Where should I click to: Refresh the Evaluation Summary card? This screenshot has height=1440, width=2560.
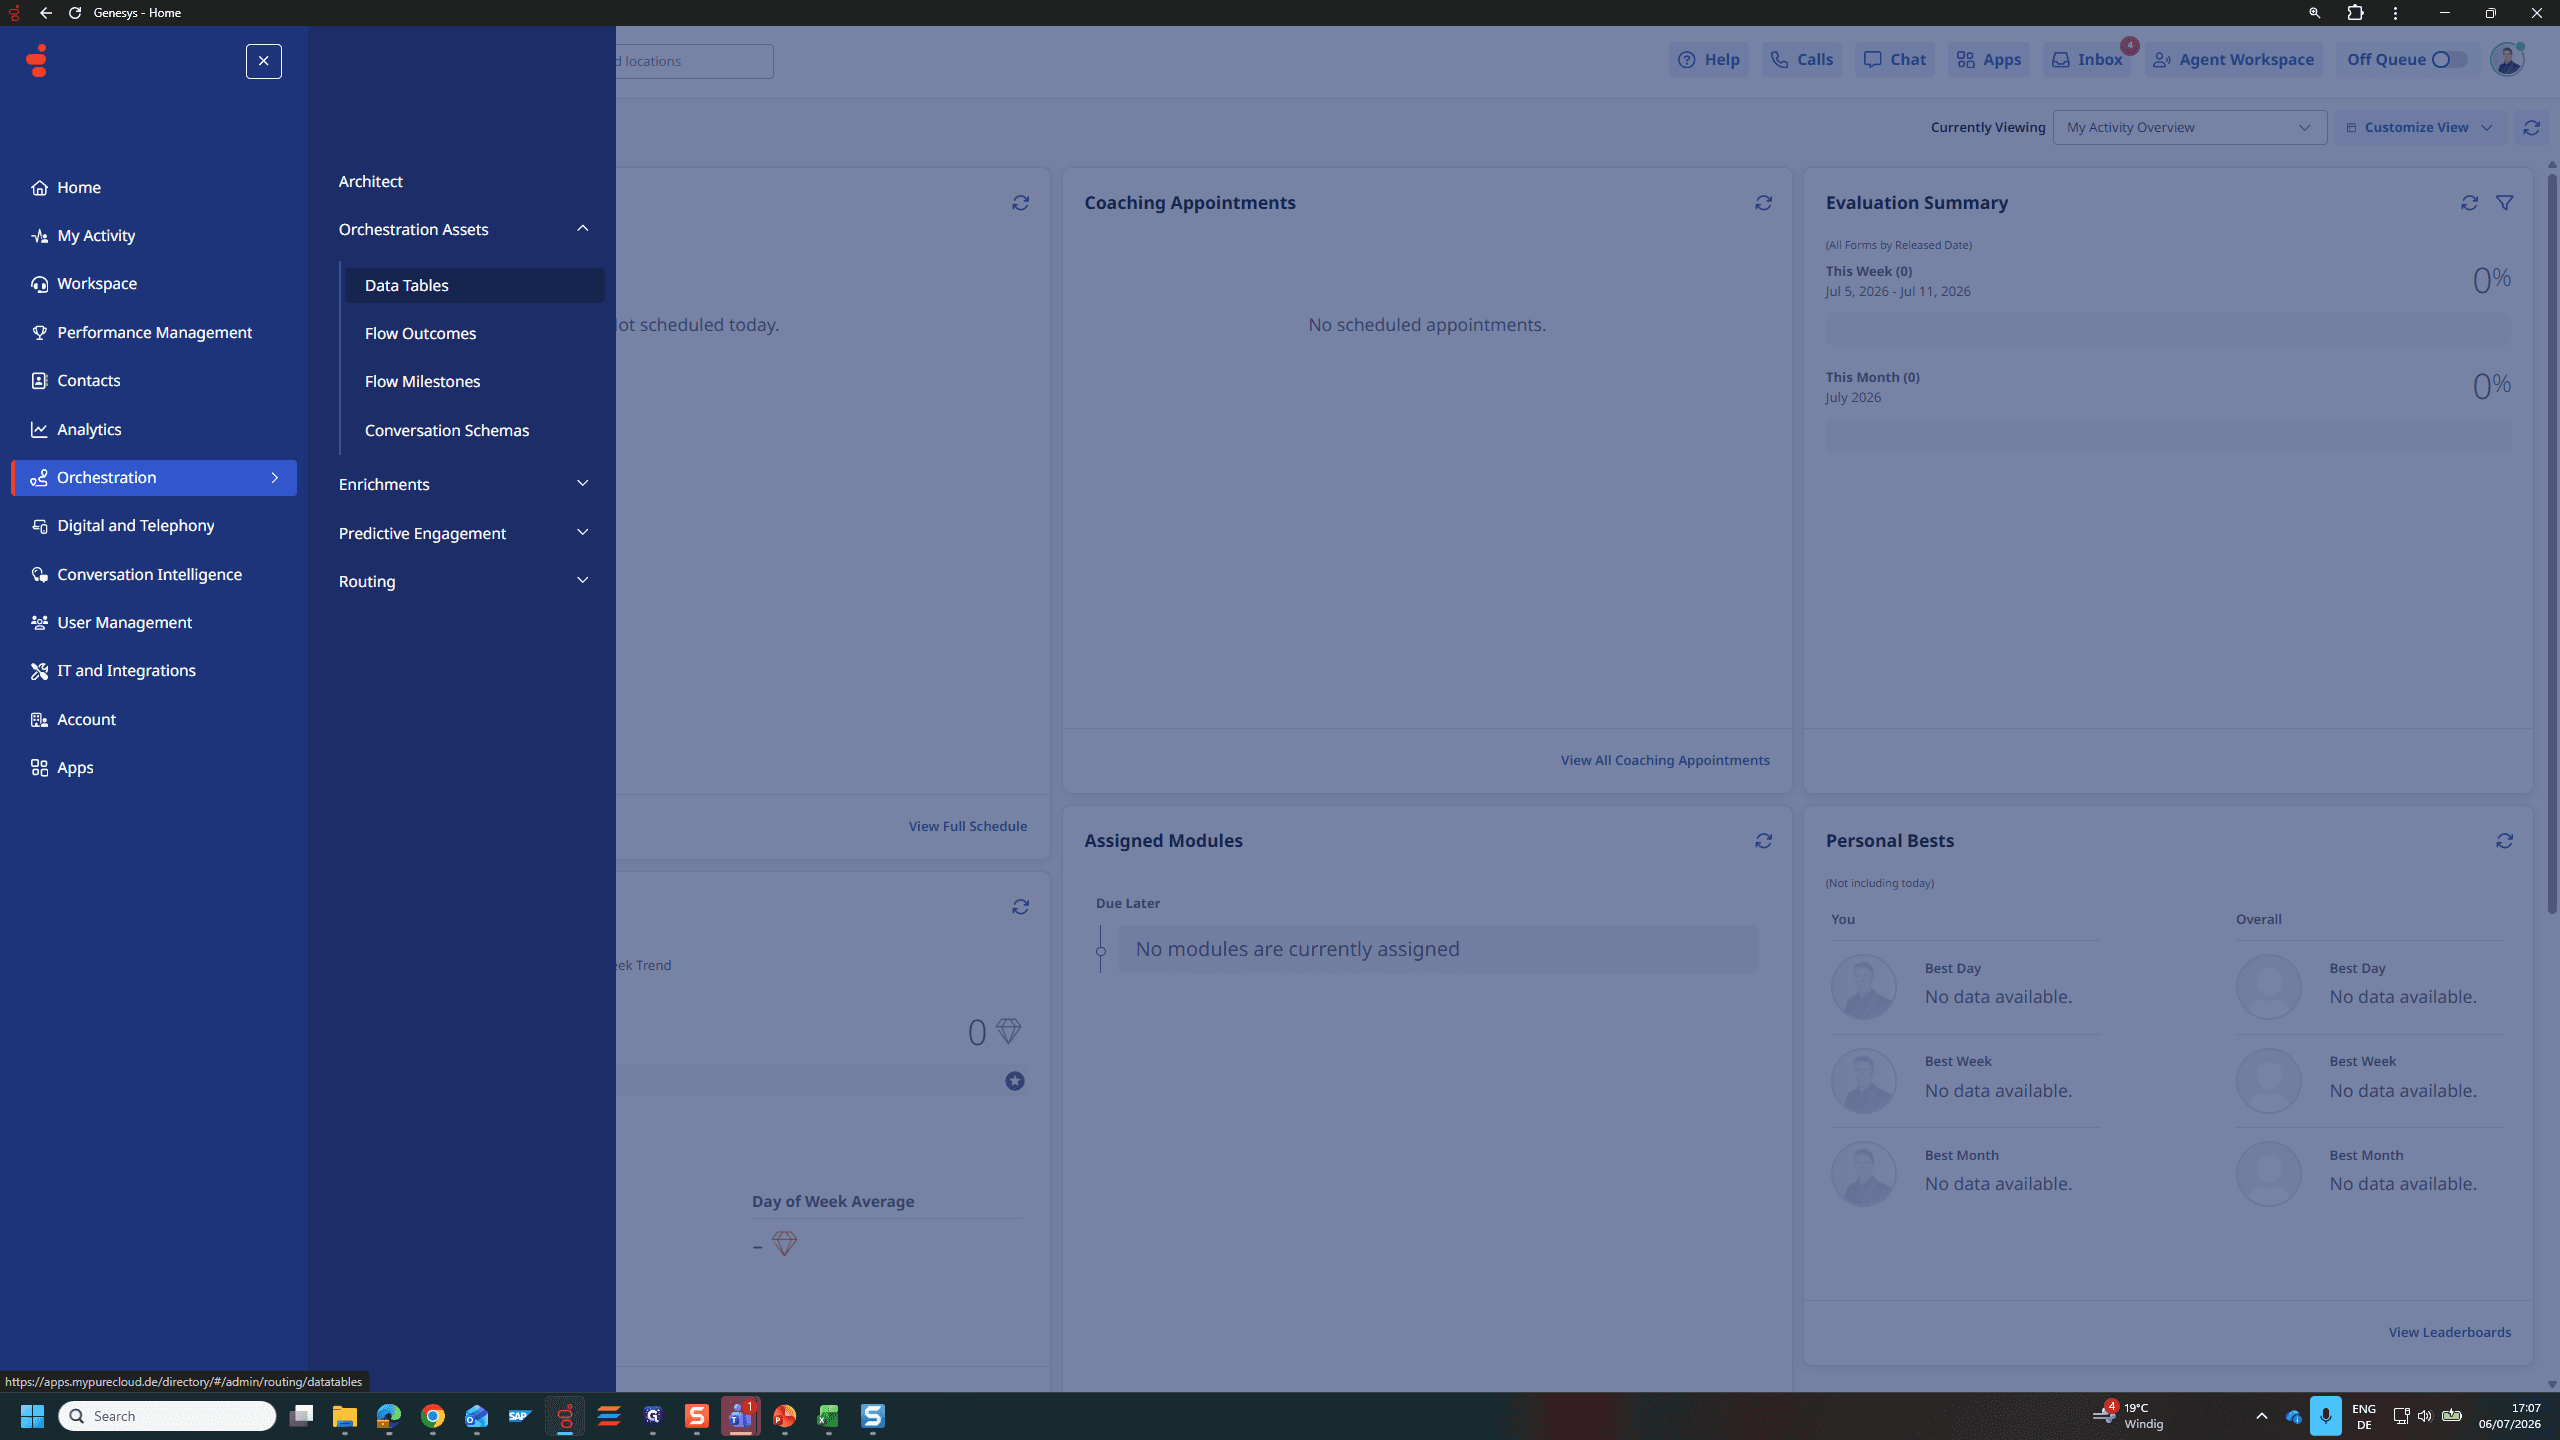click(x=2469, y=203)
